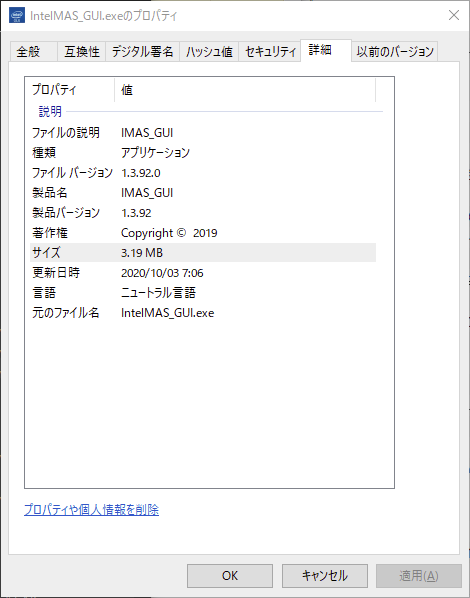Click the value 1.3.92.0
The height and width of the screenshot is (598, 470).
point(141,173)
